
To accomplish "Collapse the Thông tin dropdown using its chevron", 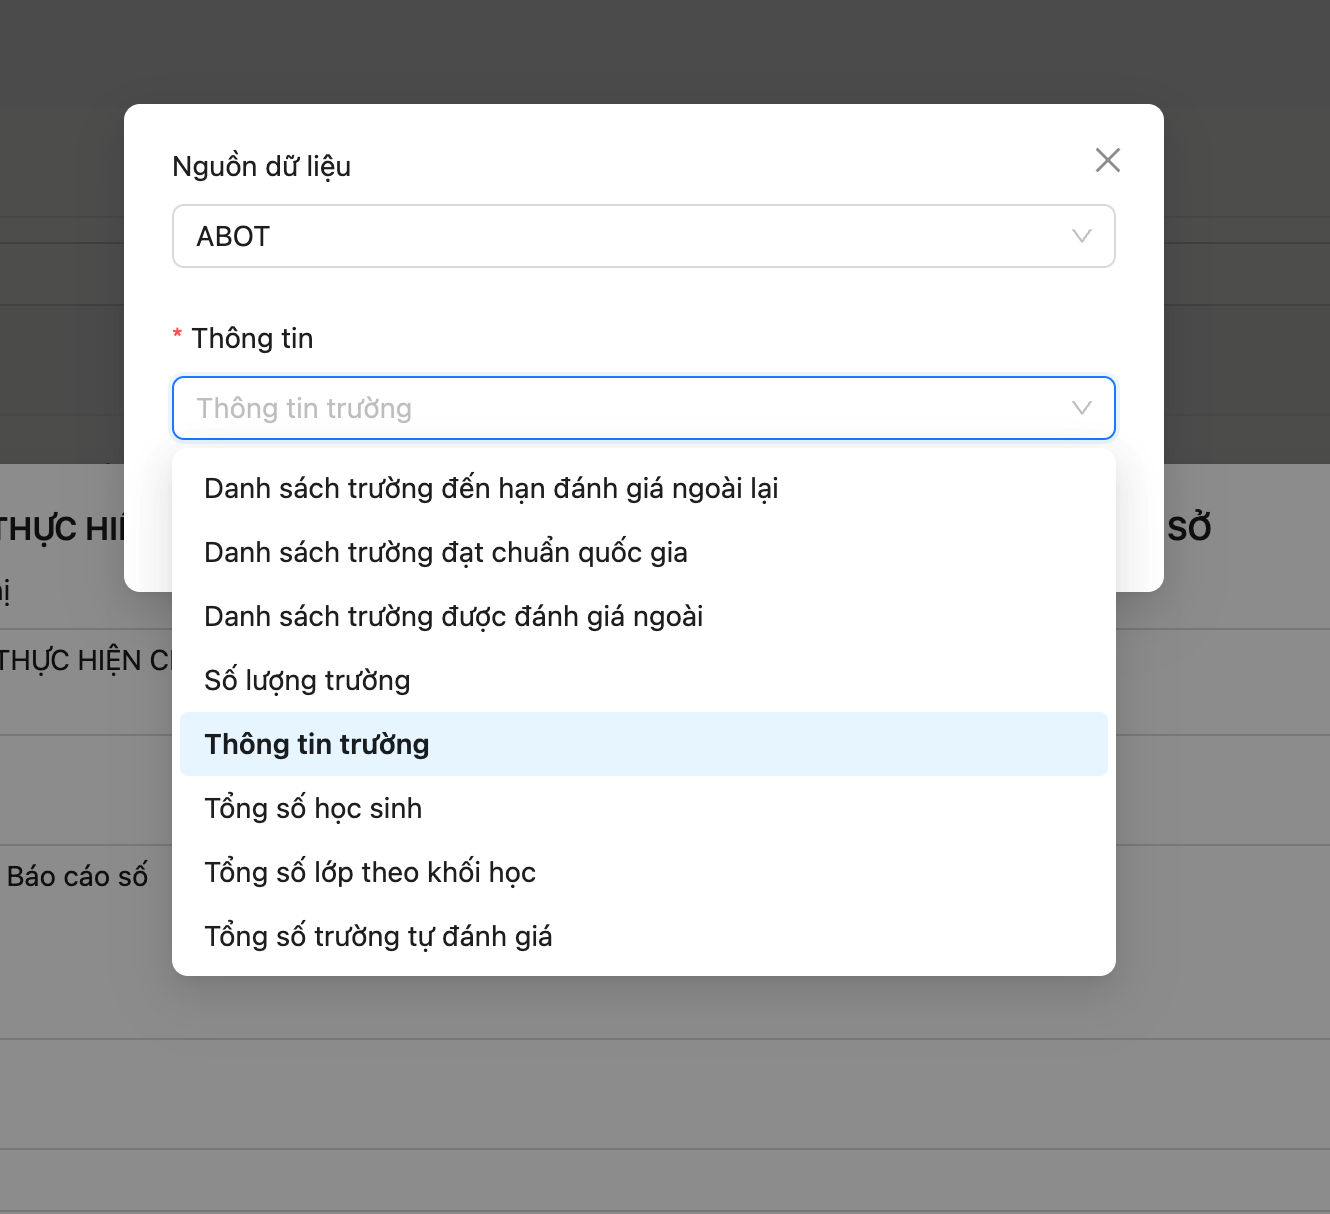I will 1081,408.
